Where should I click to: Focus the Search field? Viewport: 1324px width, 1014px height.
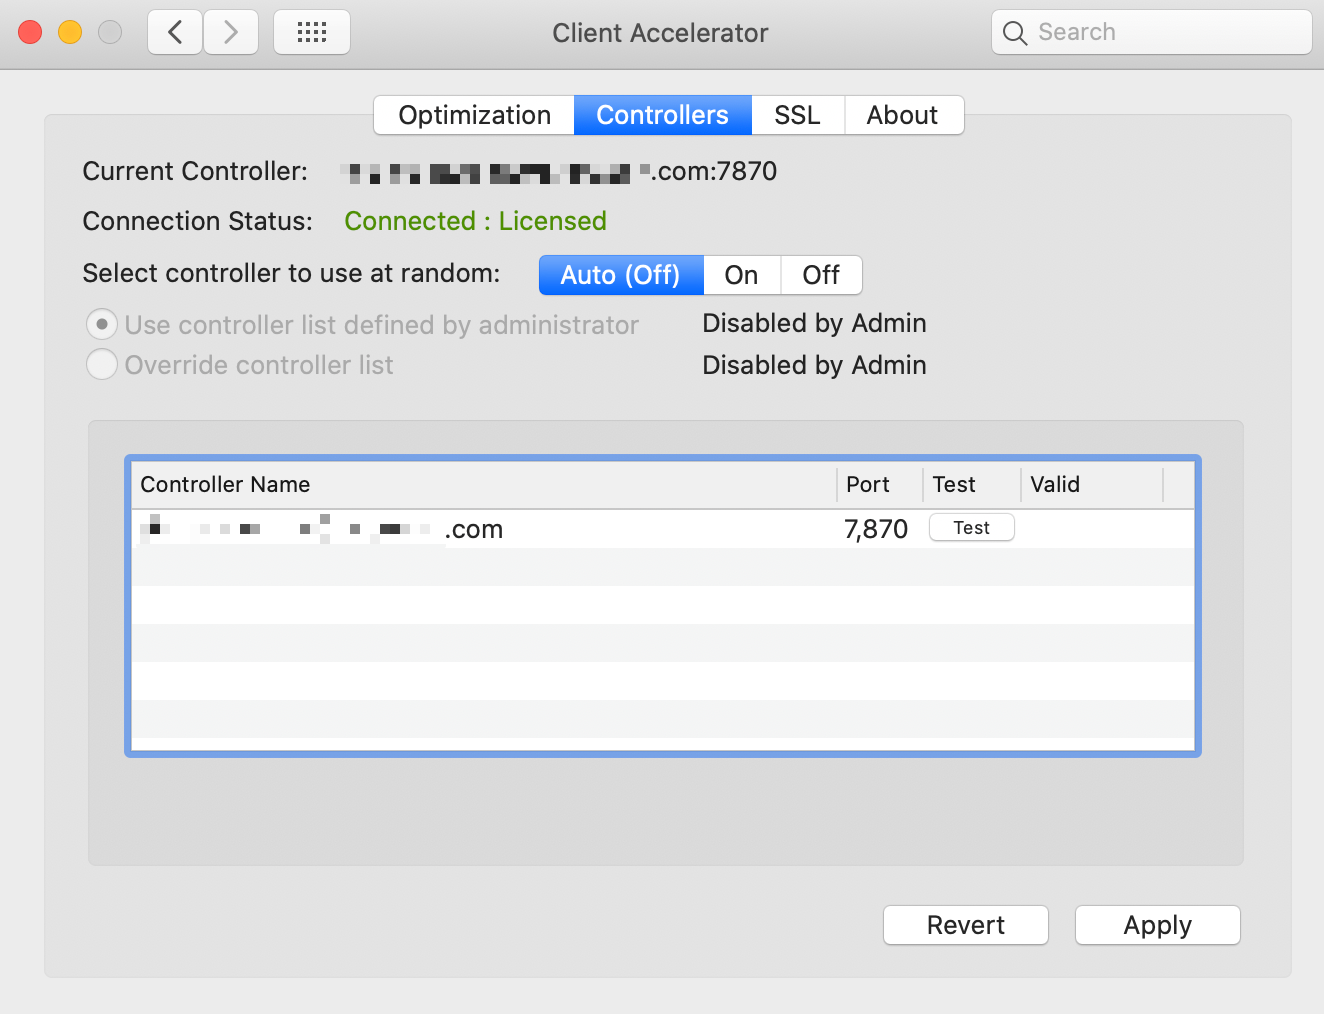pos(1152,32)
